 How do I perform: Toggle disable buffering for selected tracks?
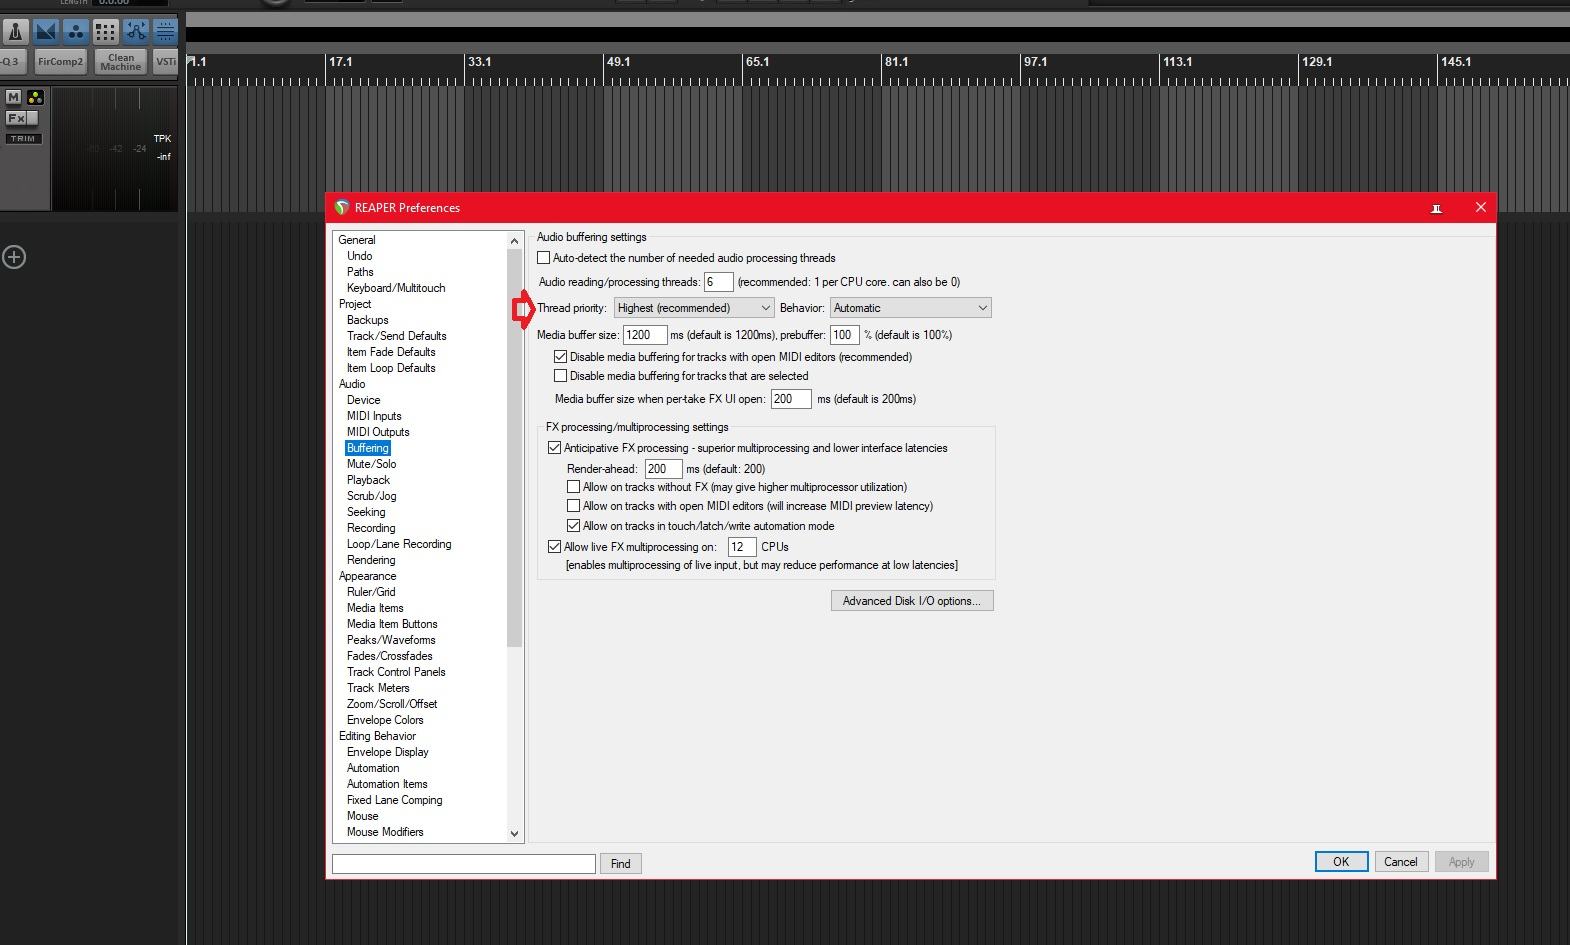(561, 376)
